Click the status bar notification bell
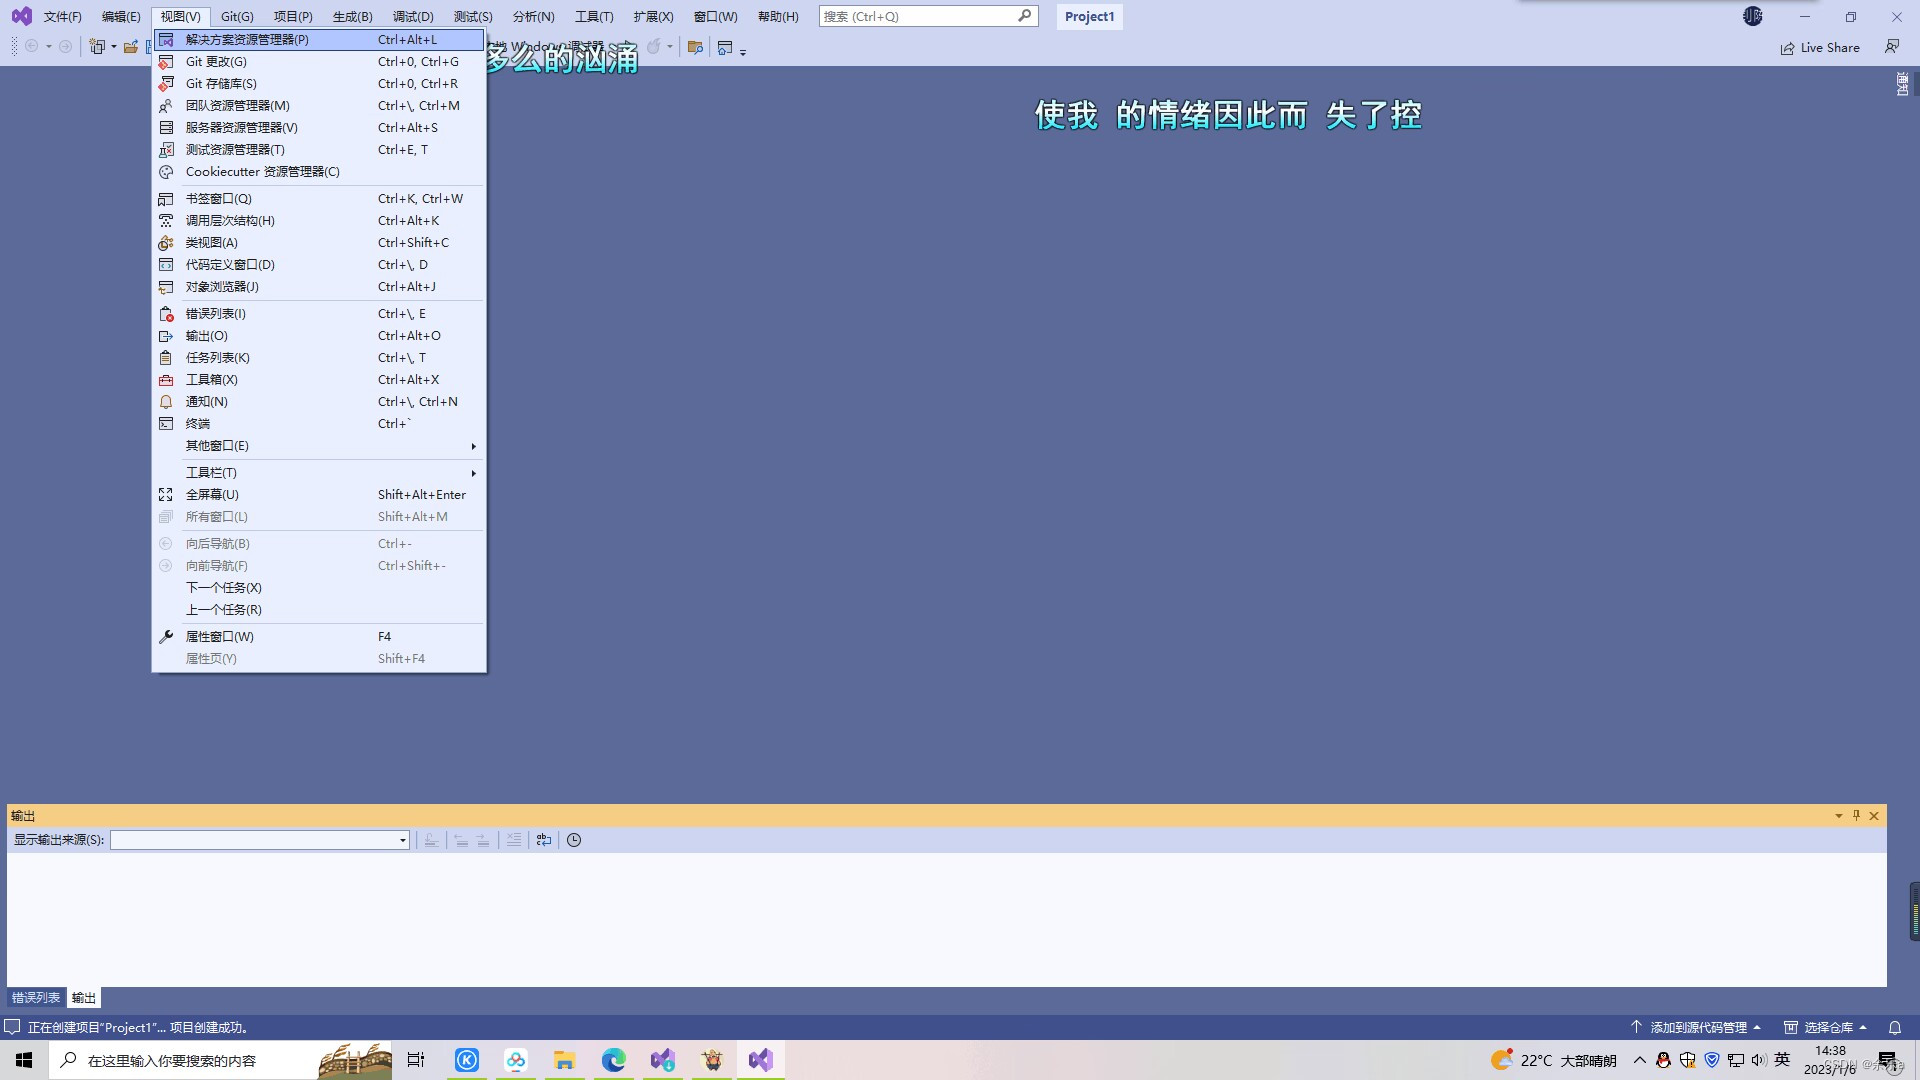1920x1080 pixels. [1894, 1027]
